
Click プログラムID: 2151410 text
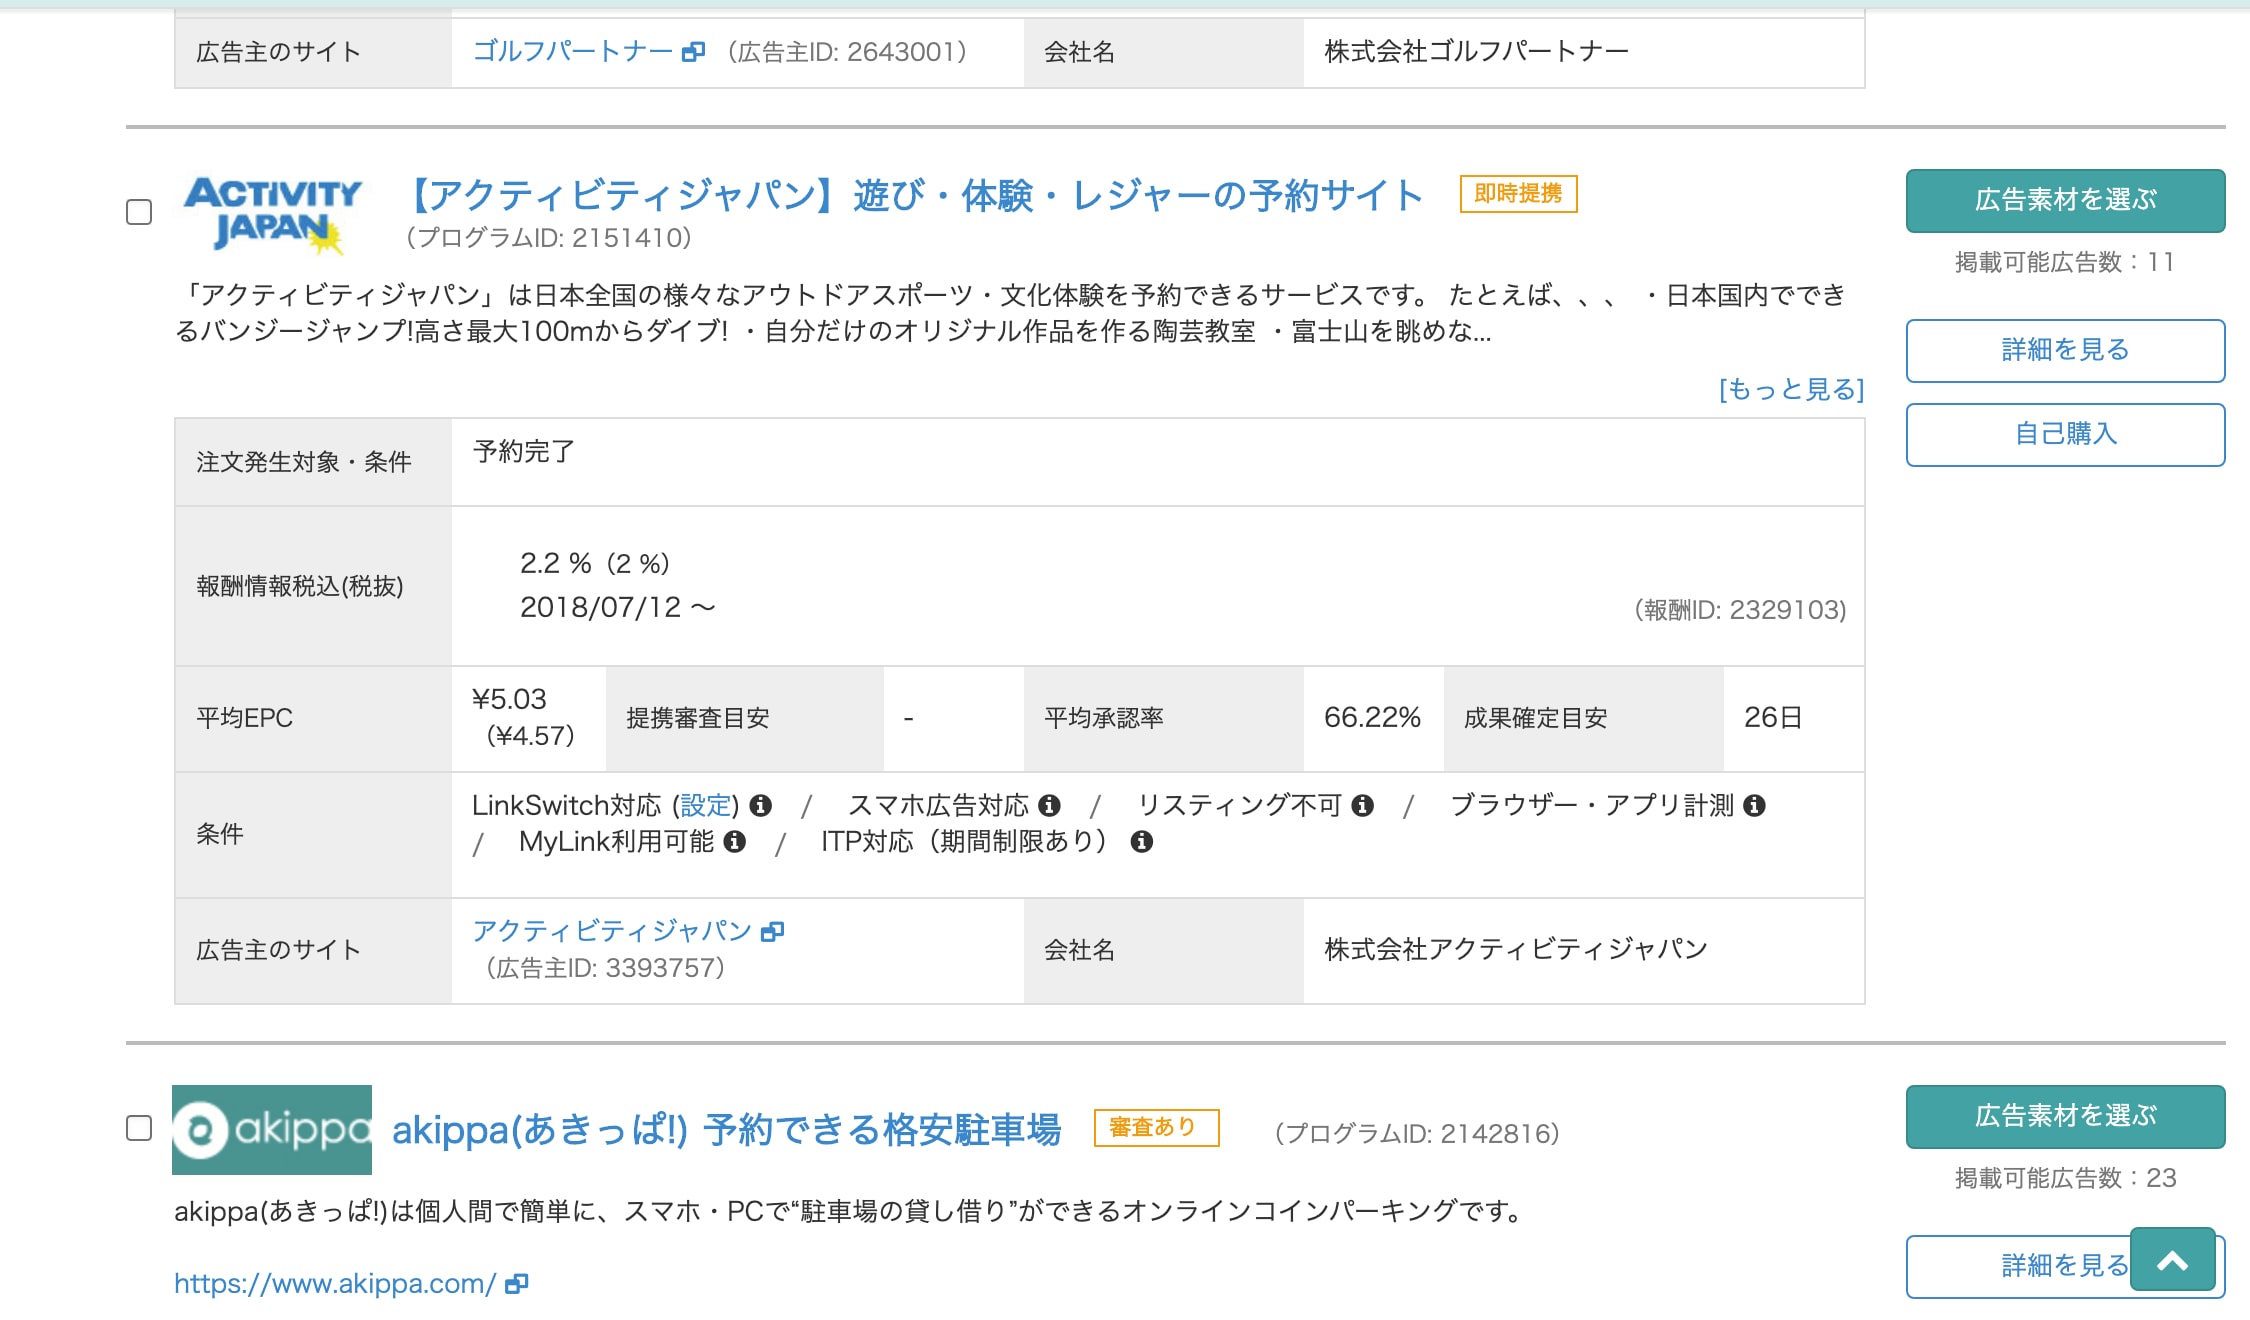point(549,238)
